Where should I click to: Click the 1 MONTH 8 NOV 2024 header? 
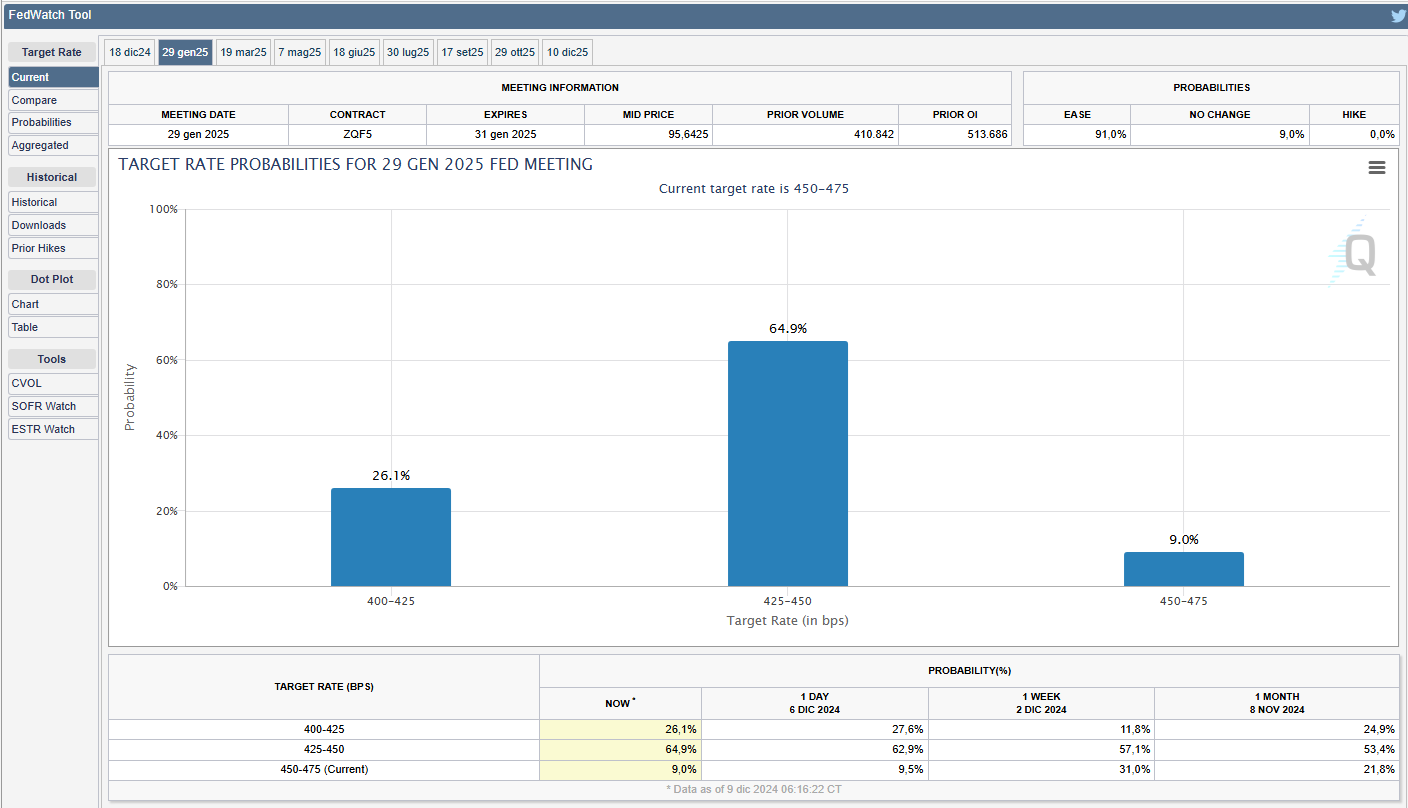1277,703
